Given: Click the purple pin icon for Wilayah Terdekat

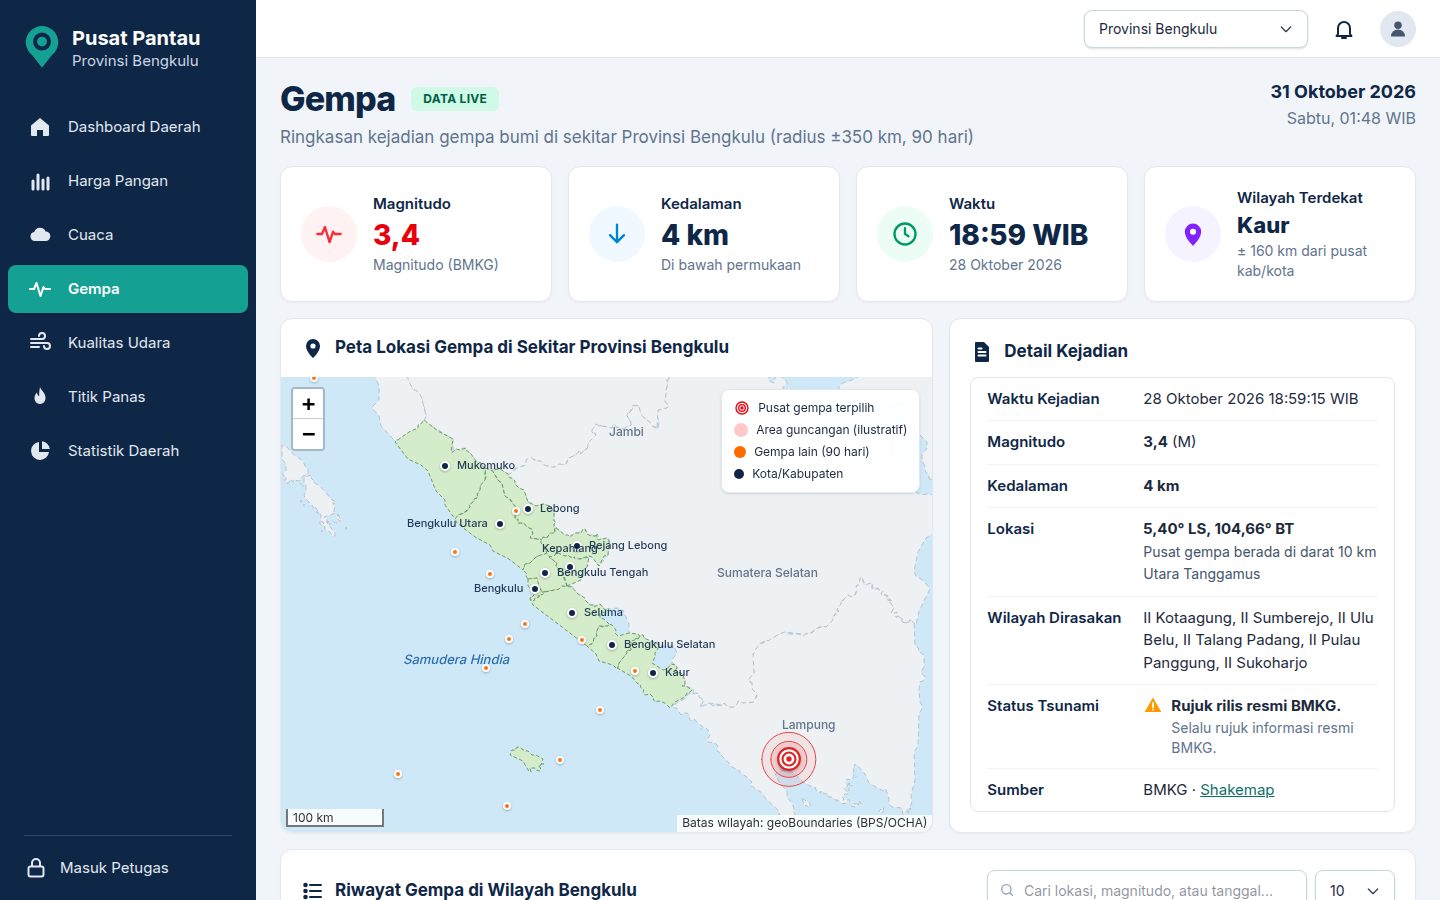Looking at the screenshot, I should pyautogui.click(x=1193, y=234).
